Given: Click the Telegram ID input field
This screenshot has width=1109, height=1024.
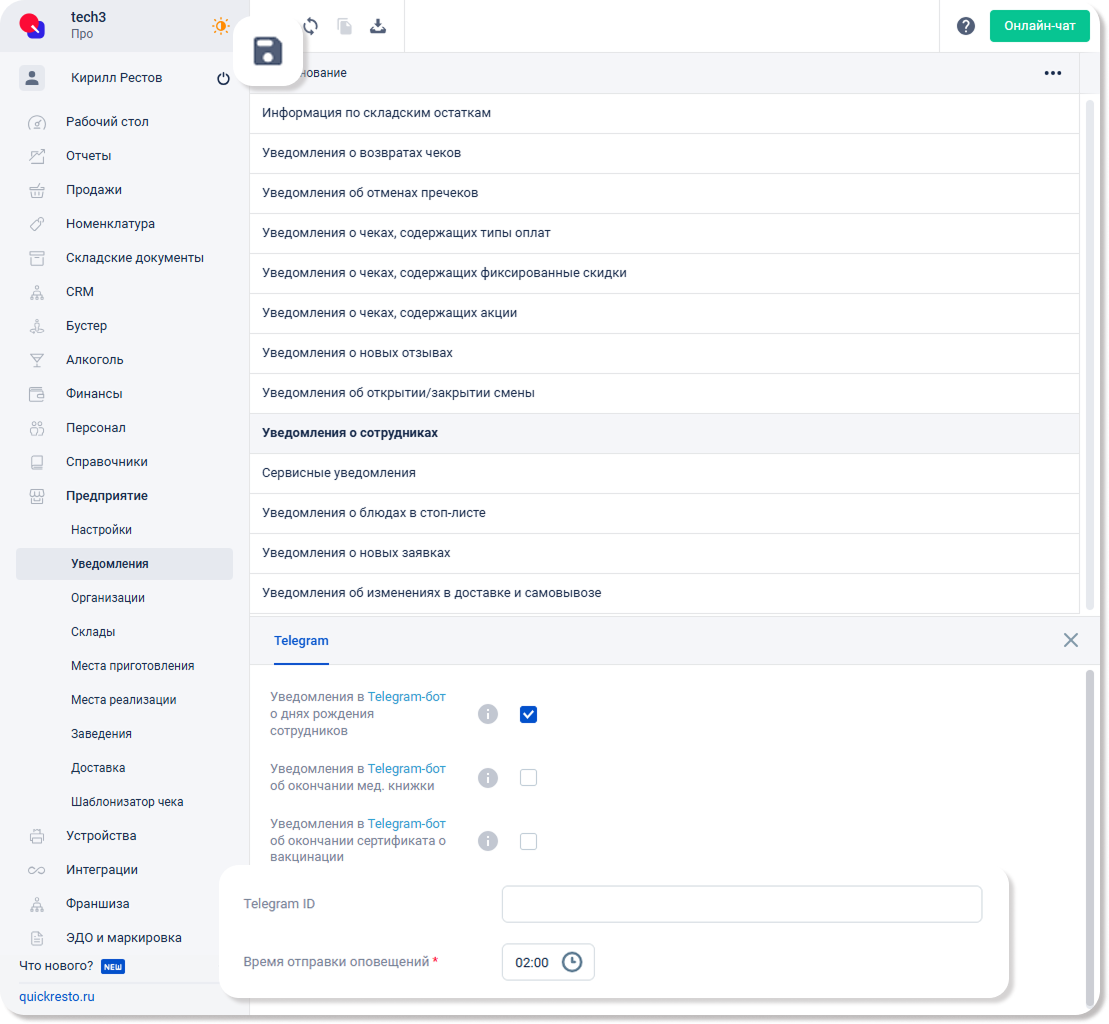Looking at the screenshot, I should click(x=741, y=904).
